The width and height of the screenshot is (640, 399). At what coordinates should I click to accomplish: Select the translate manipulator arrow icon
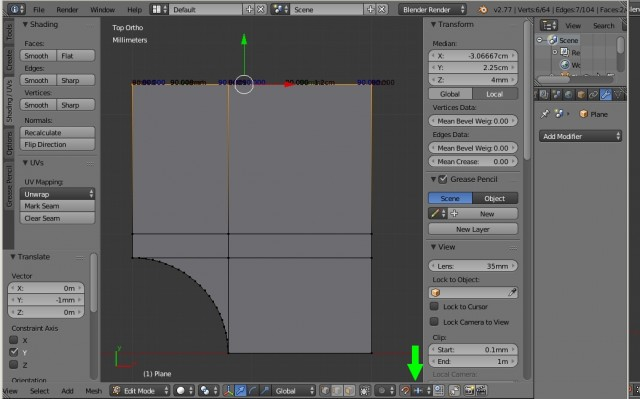coord(240,390)
